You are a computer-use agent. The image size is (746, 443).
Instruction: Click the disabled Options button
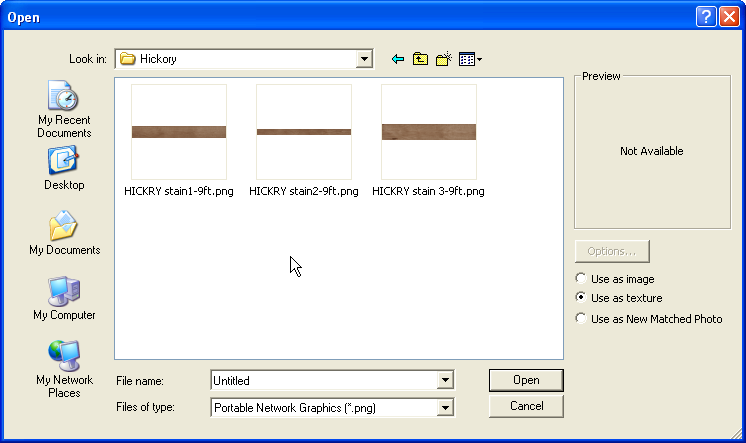612,251
